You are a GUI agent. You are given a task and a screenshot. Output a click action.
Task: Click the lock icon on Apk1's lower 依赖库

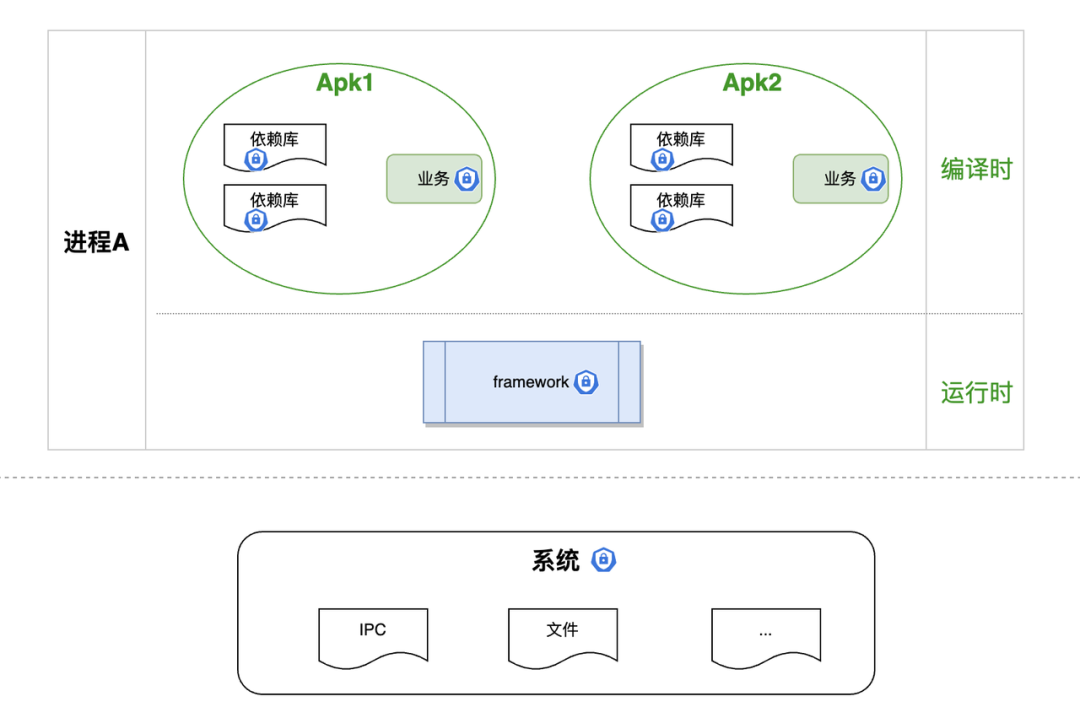tap(255, 220)
